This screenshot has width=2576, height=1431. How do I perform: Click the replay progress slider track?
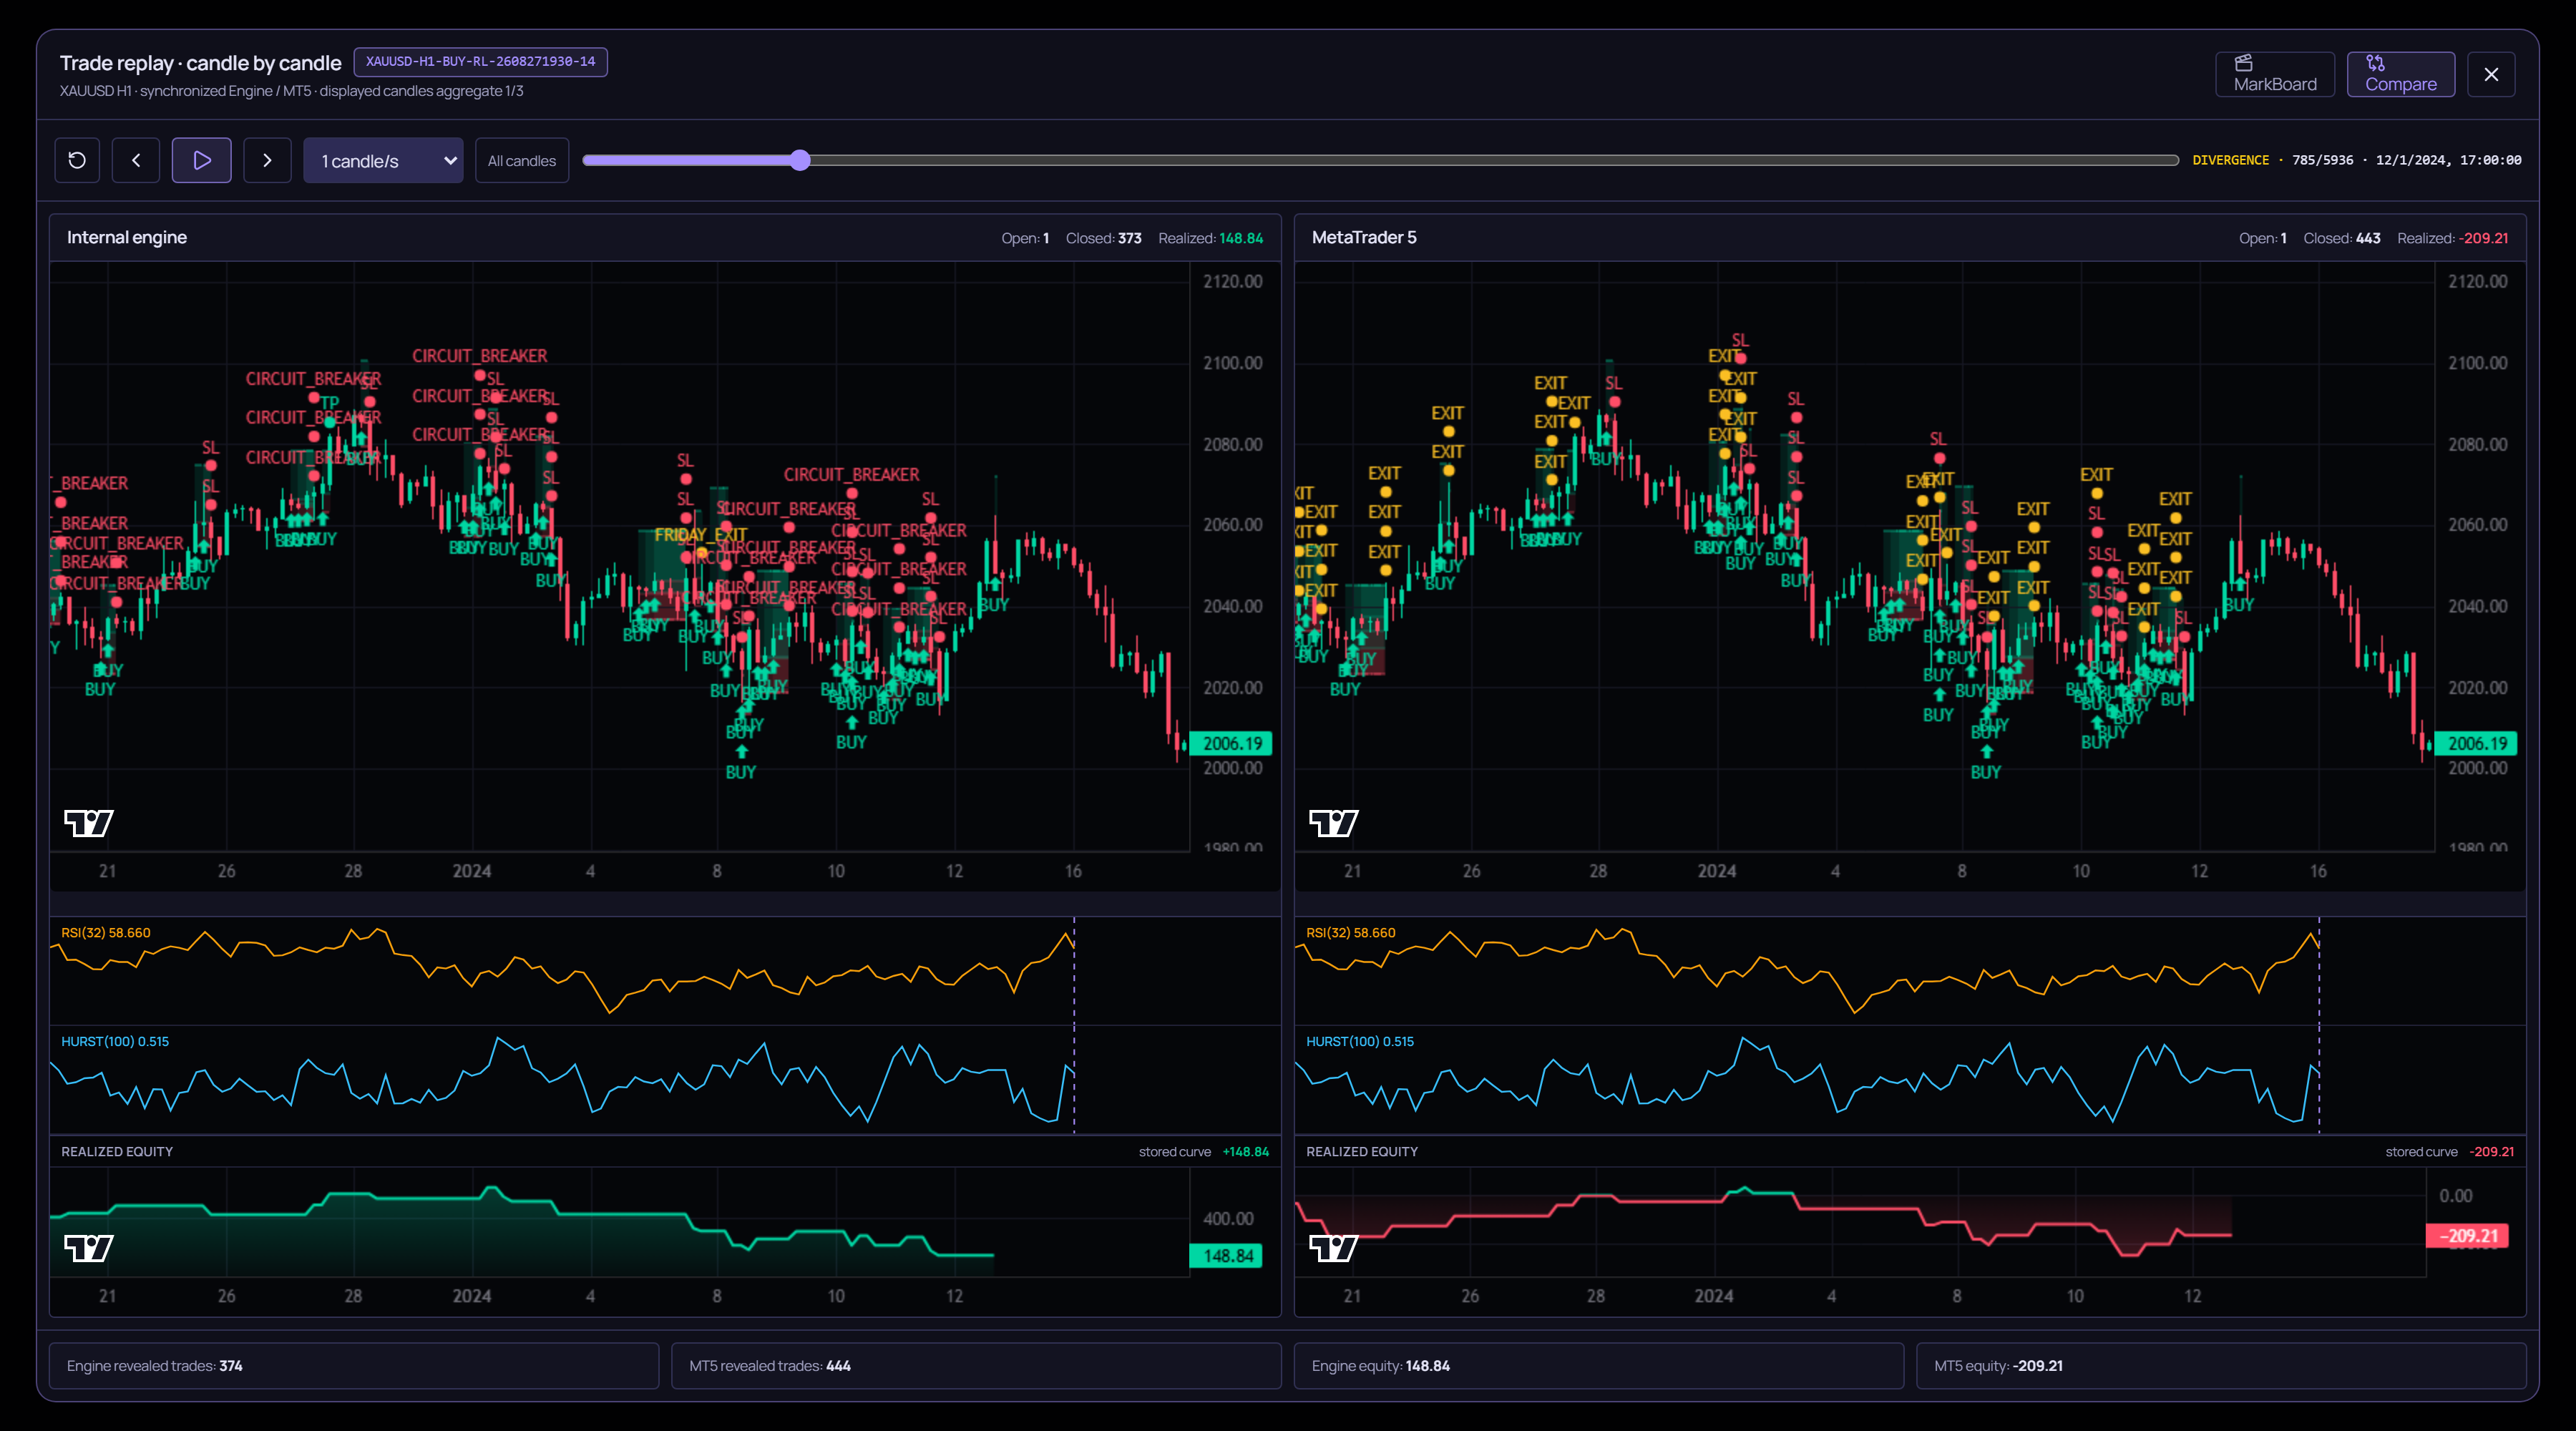tap(1380, 160)
